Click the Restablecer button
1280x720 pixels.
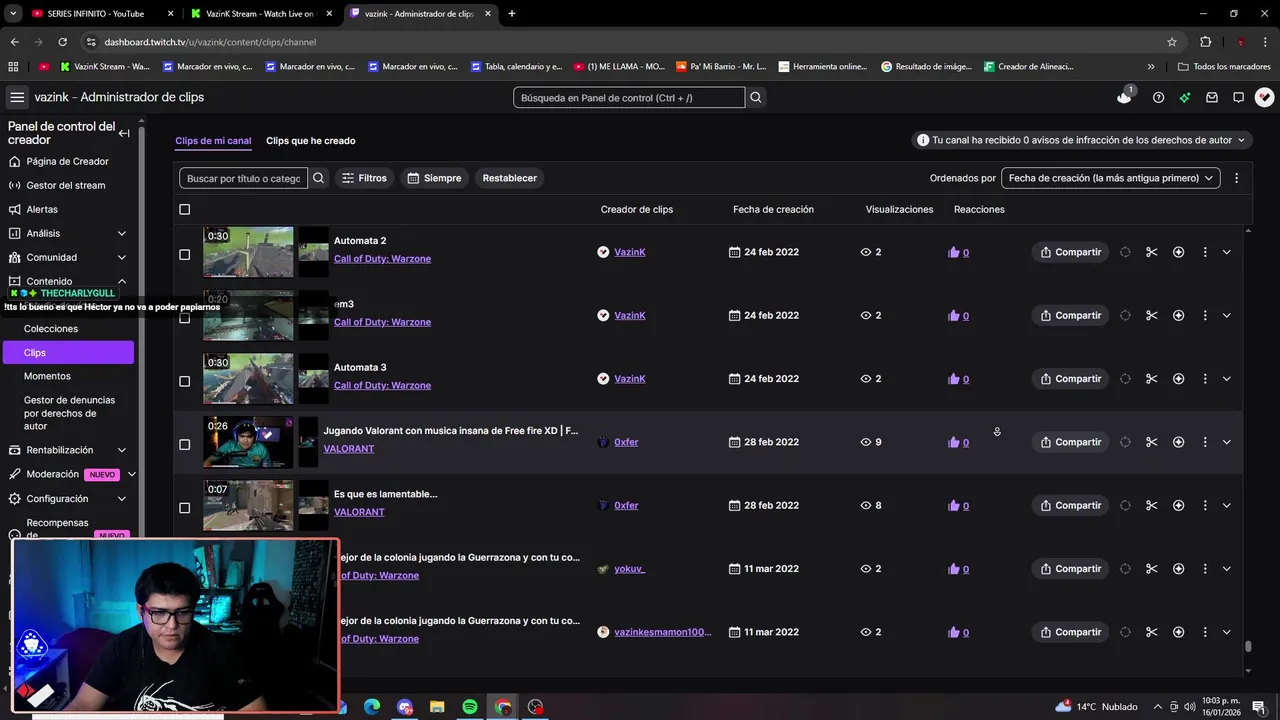pos(510,178)
